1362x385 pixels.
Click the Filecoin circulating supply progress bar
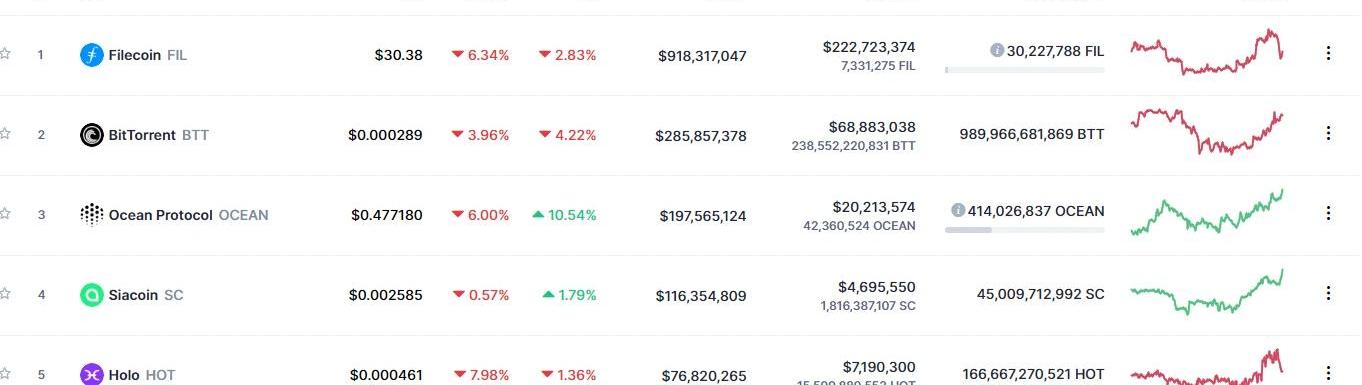(1025, 70)
